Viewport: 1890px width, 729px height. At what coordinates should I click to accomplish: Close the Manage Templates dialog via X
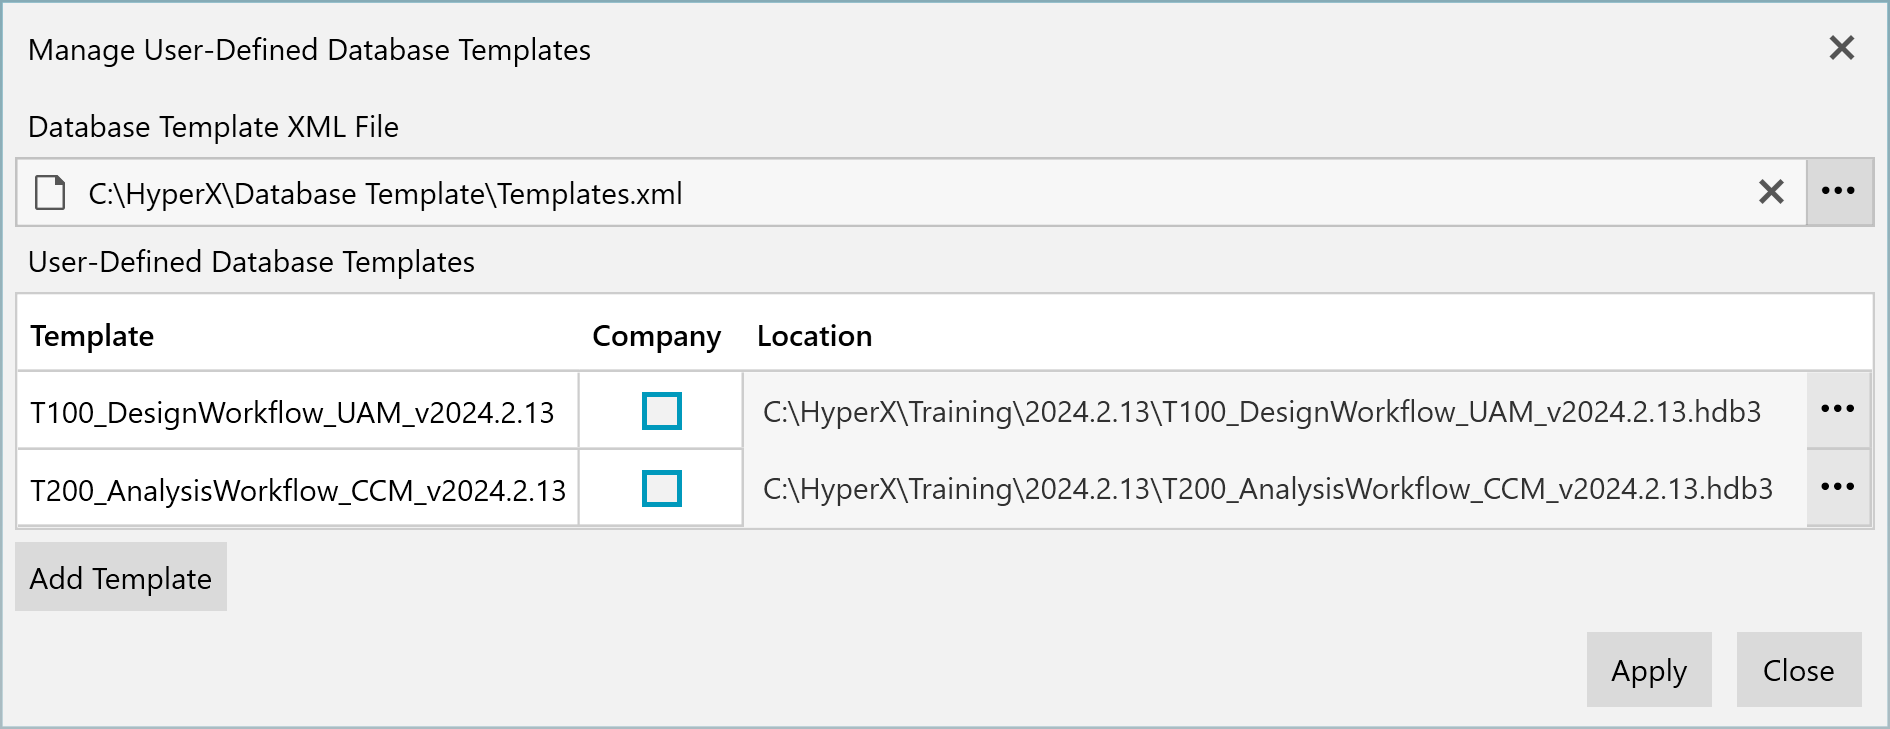coord(1841,48)
